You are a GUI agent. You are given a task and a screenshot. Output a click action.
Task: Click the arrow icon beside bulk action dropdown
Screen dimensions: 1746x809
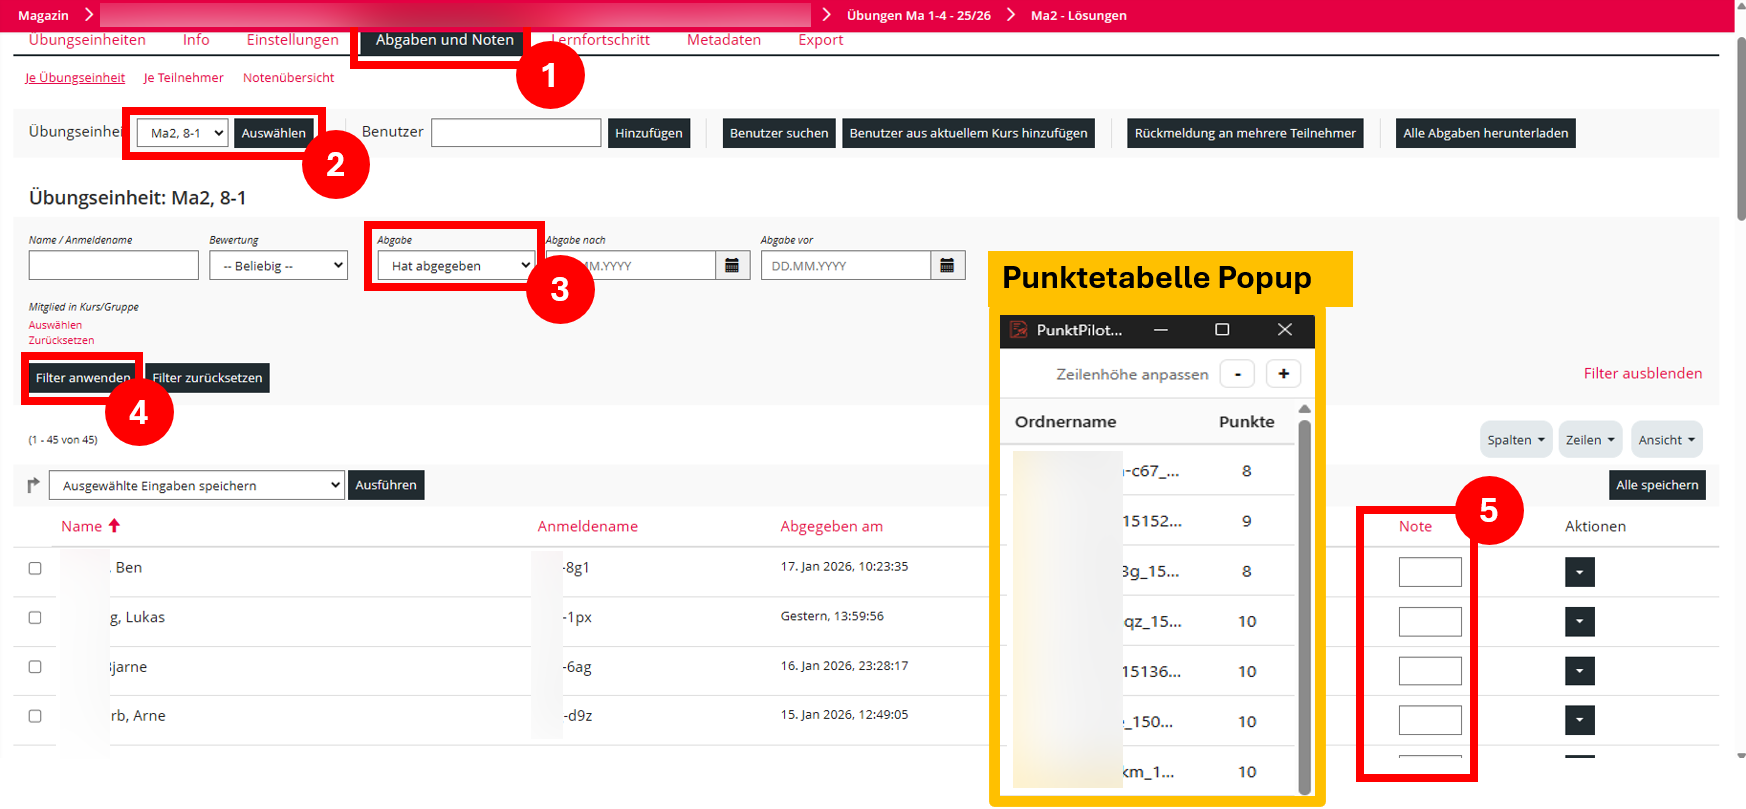pyautogui.click(x=33, y=485)
